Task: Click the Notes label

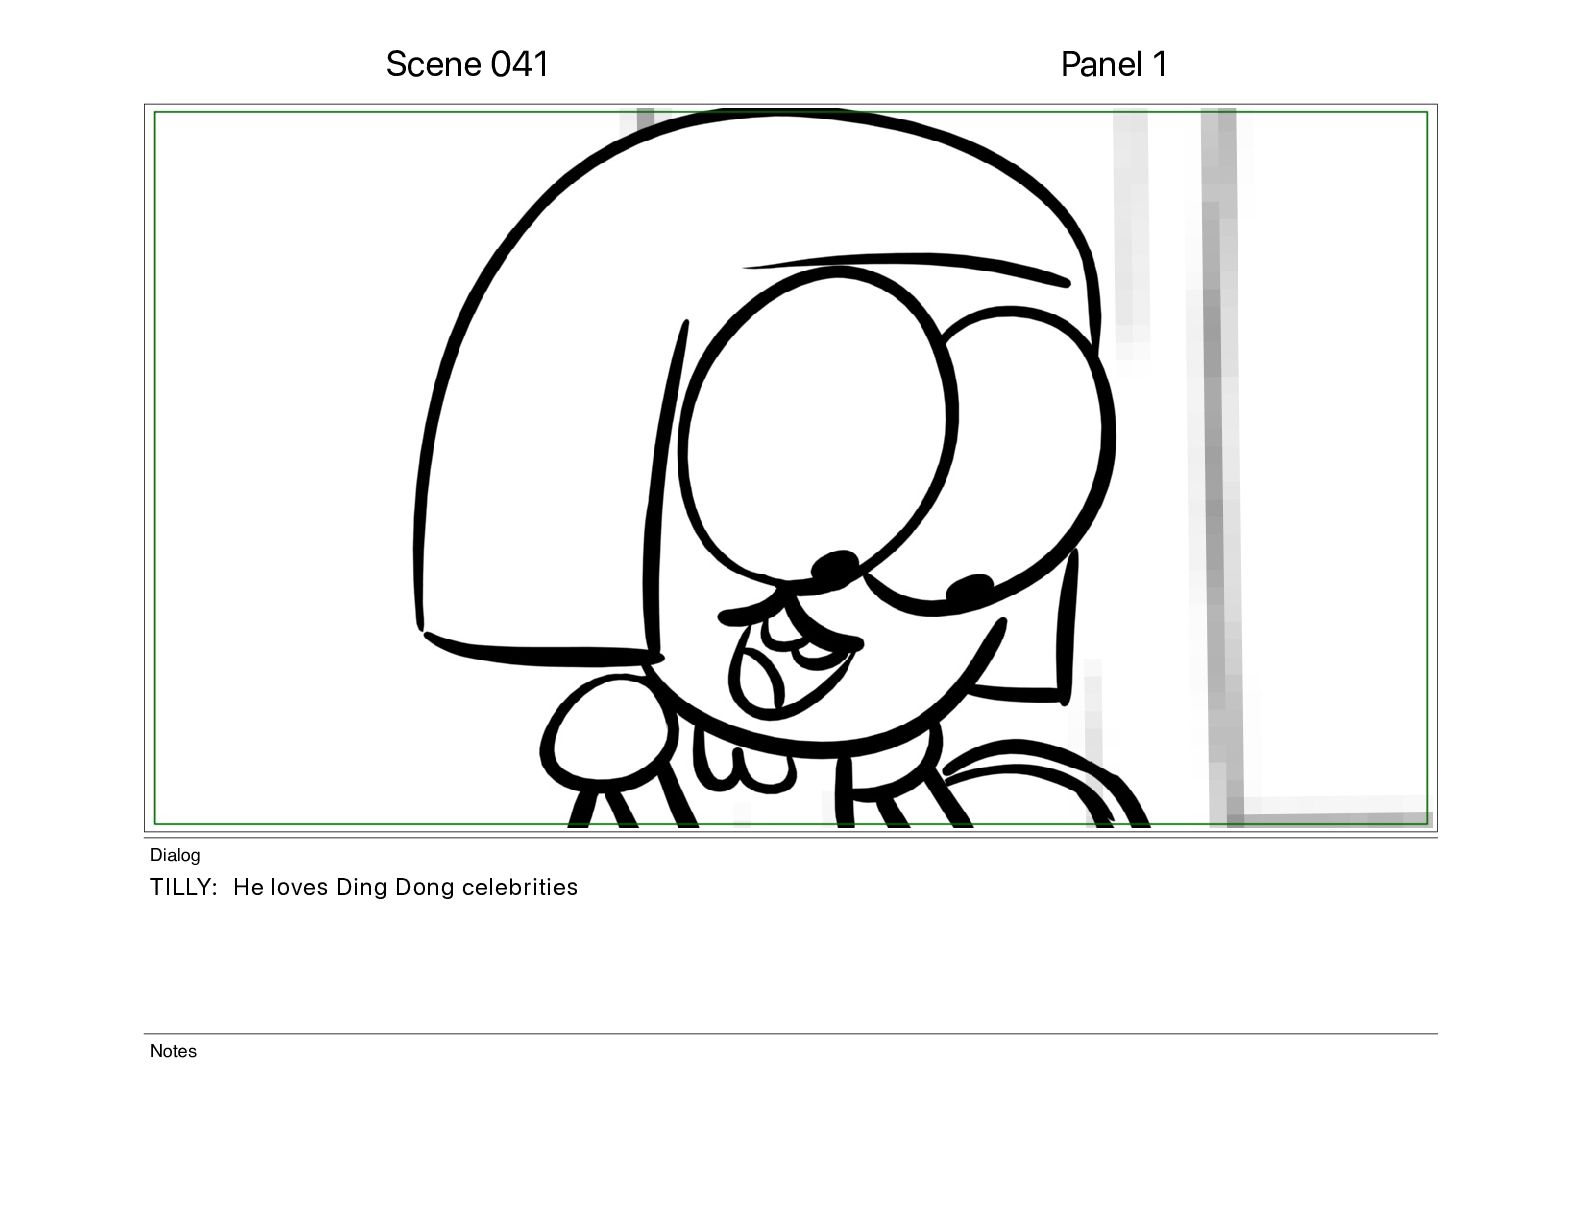Action: (173, 1051)
